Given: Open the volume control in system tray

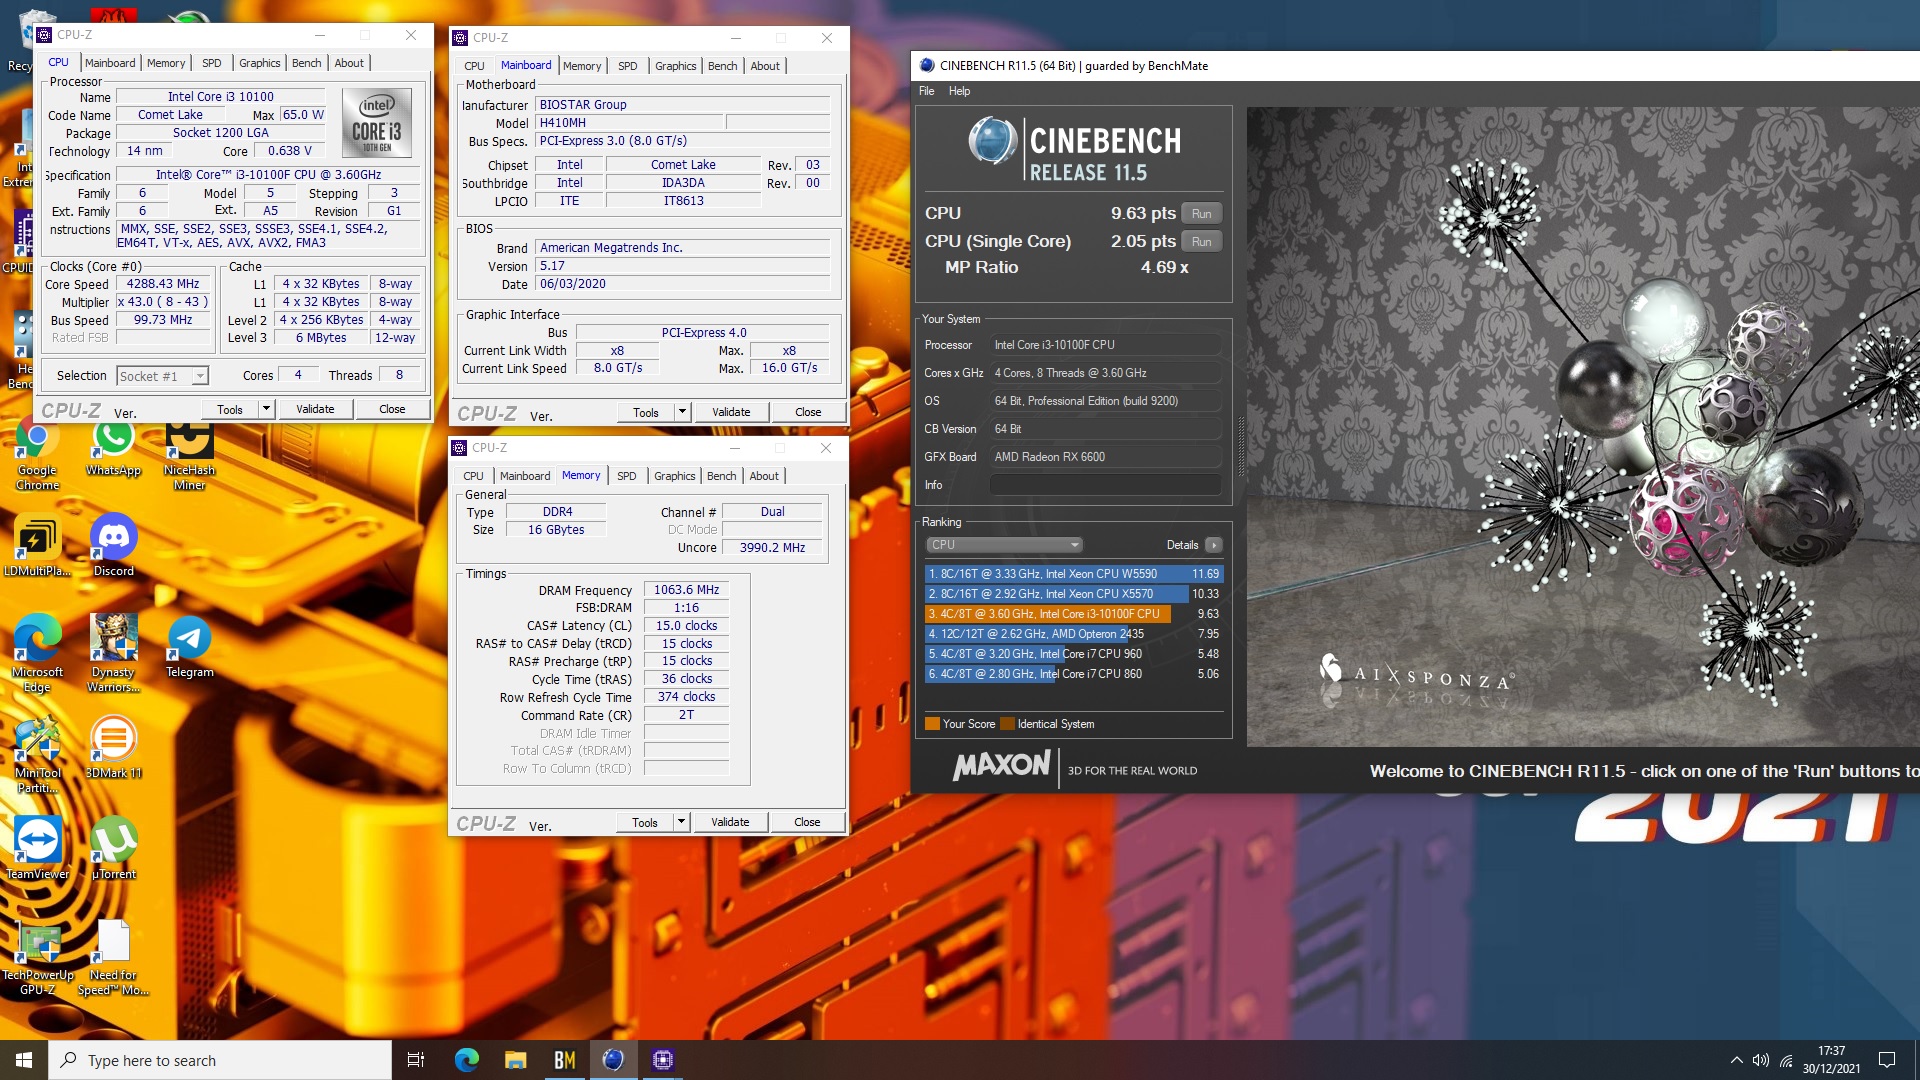Looking at the screenshot, I should 1761,1060.
